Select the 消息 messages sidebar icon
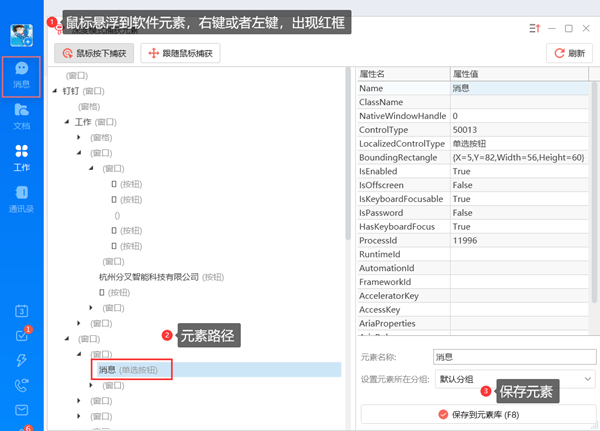The width and height of the screenshot is (600, 431). [21, 75]
